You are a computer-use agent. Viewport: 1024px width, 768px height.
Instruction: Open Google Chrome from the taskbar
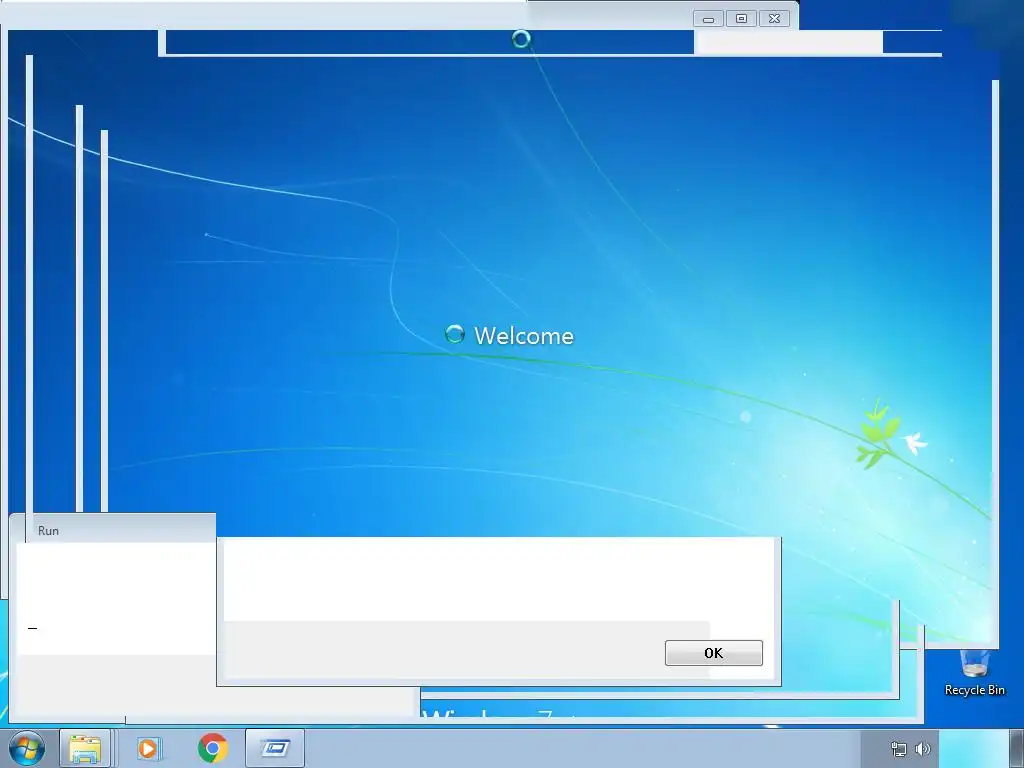coord(213,748)
